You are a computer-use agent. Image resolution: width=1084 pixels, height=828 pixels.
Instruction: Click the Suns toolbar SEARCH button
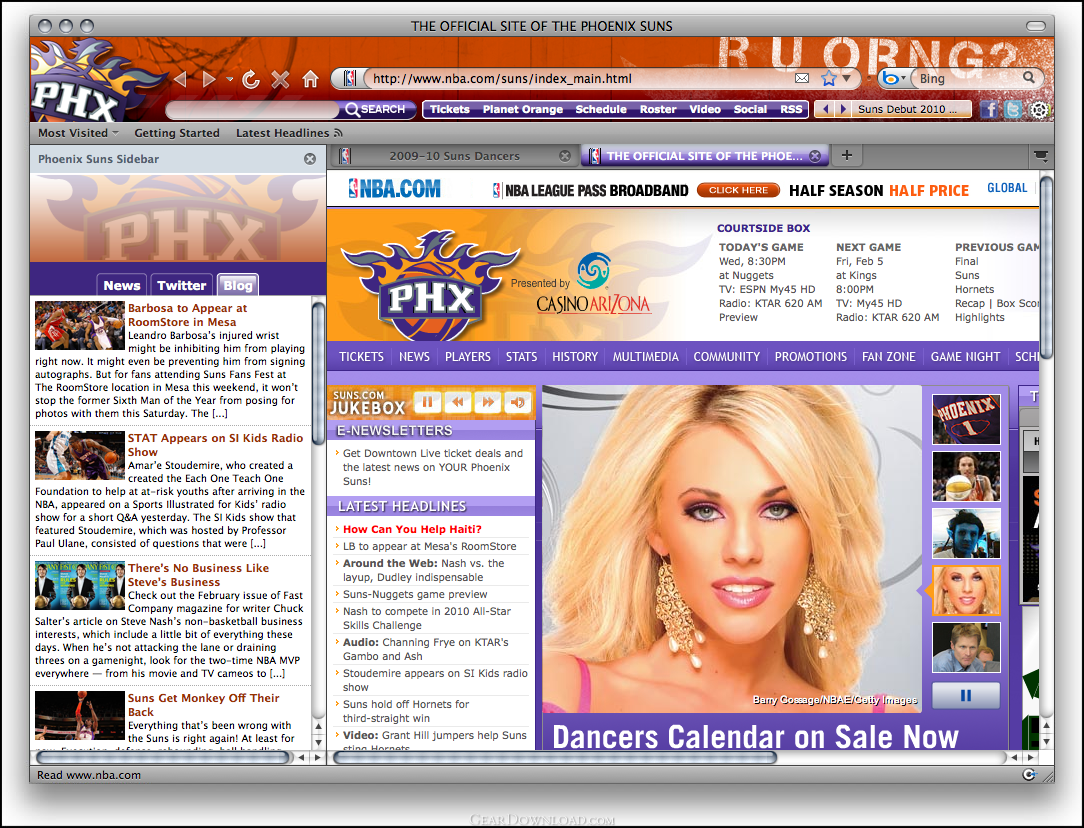coord(376,109)
